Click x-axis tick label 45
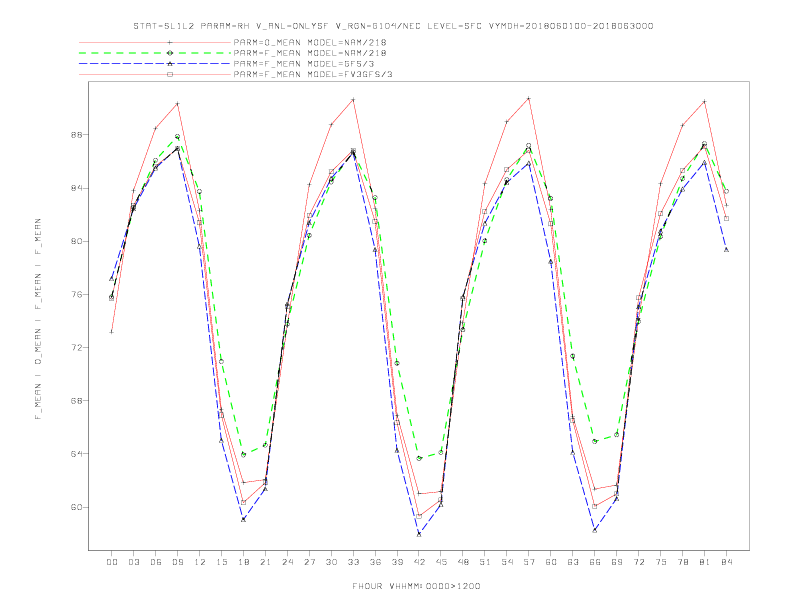Viewport: 792px width, 612px height. click(x=441, y=562)
